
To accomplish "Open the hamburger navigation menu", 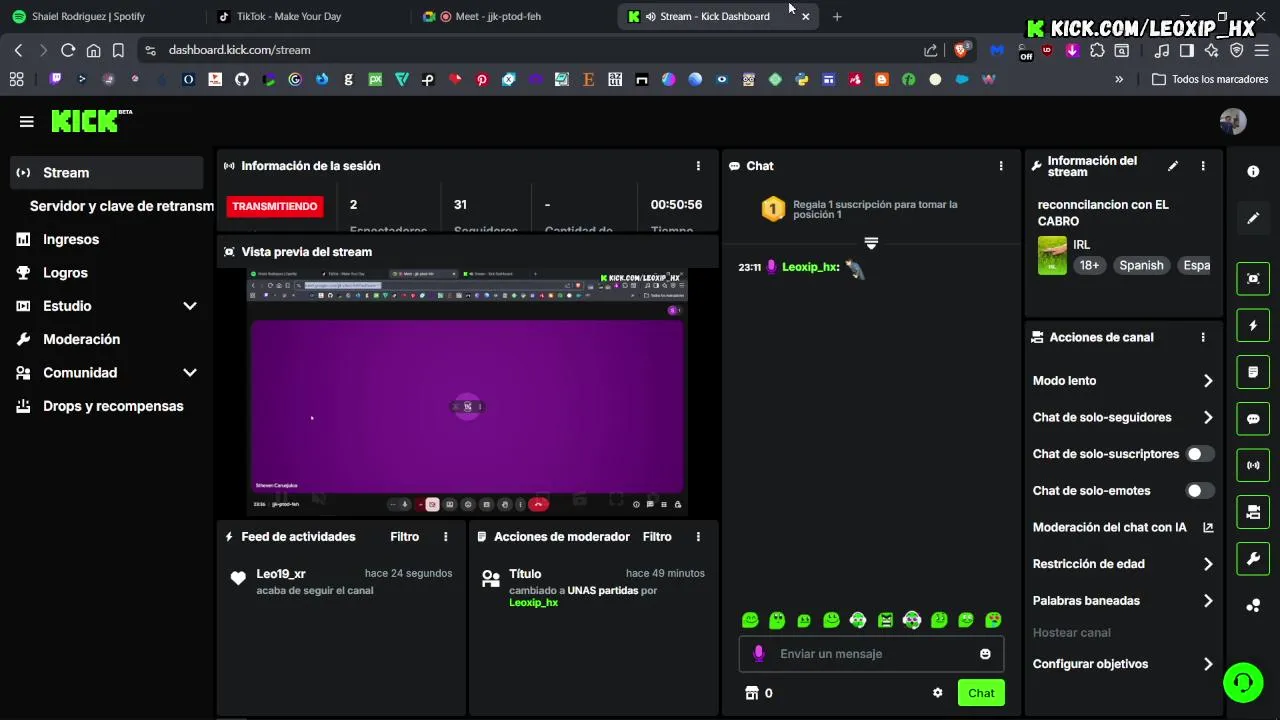I will coord(27,122).
